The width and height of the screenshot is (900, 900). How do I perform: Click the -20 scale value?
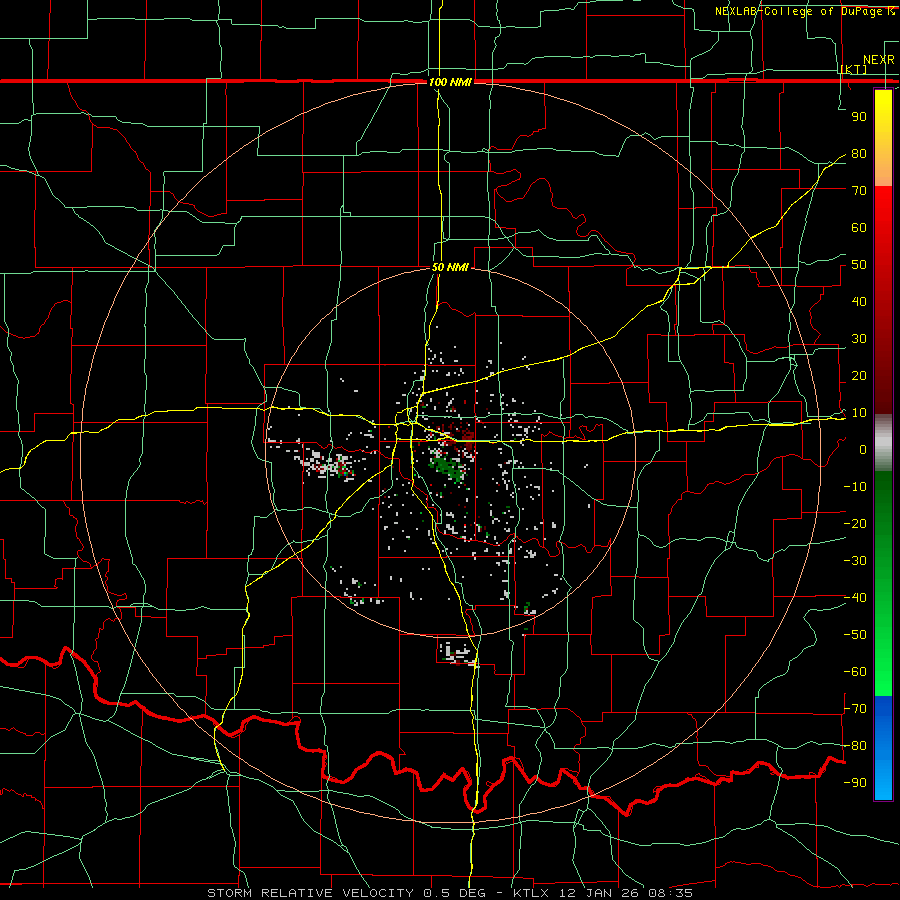pos(855,524)
